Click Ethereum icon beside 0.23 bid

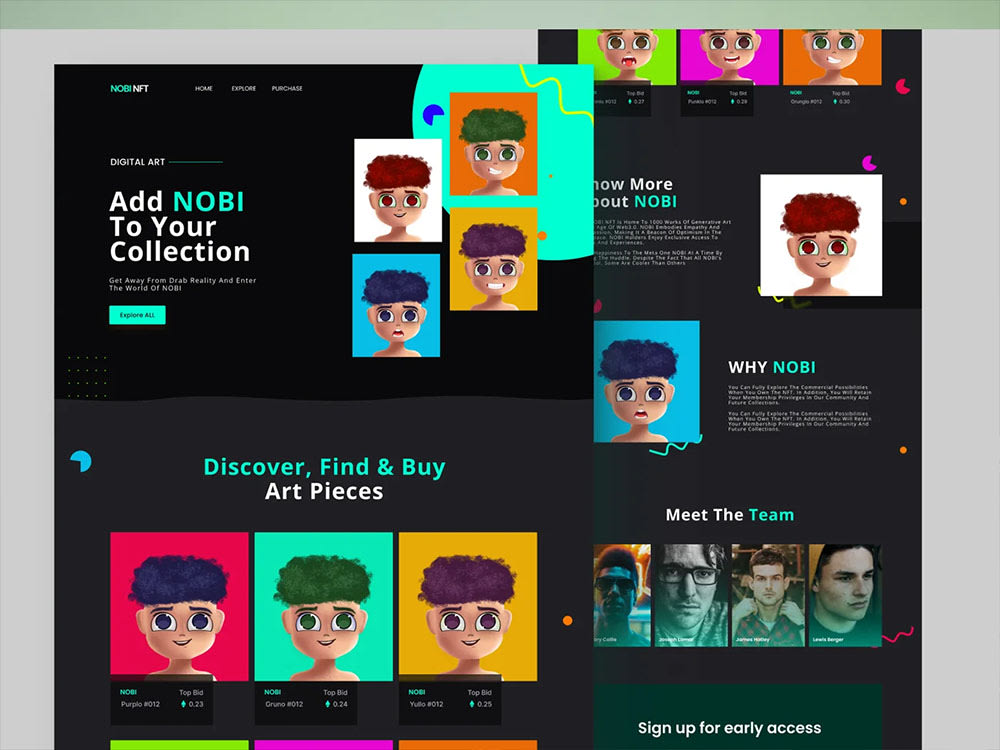point(184,704)
